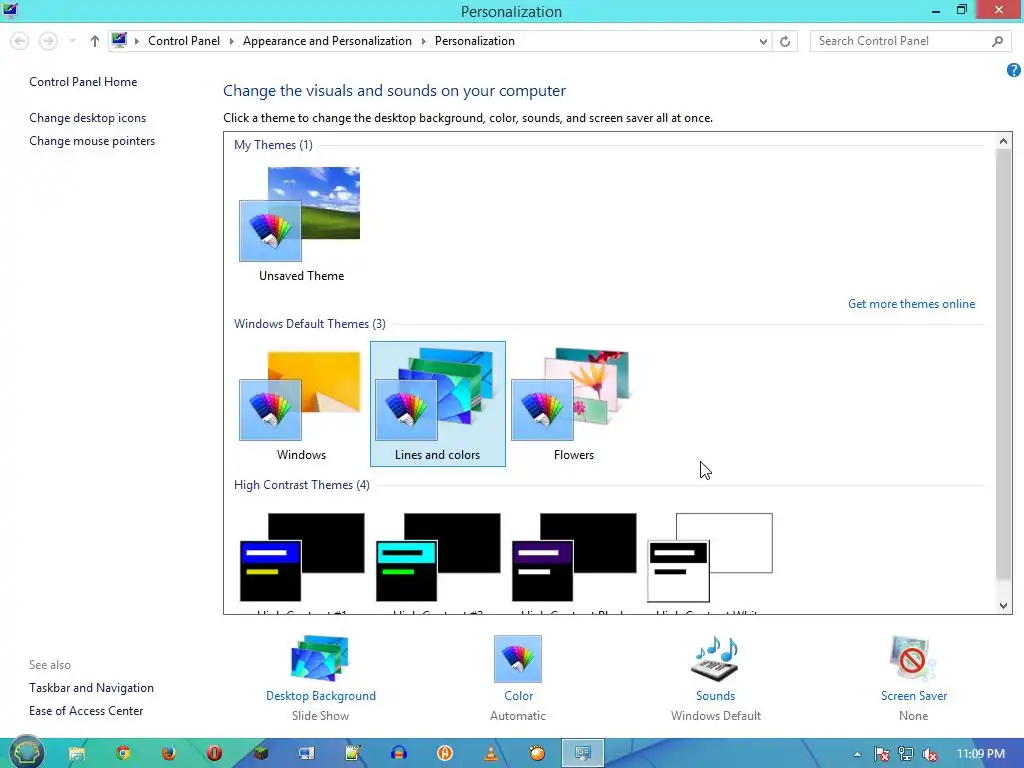Open Change desktop icons link
The width and height of the screenshot is (1024, 768).
(x=88, y=118)
